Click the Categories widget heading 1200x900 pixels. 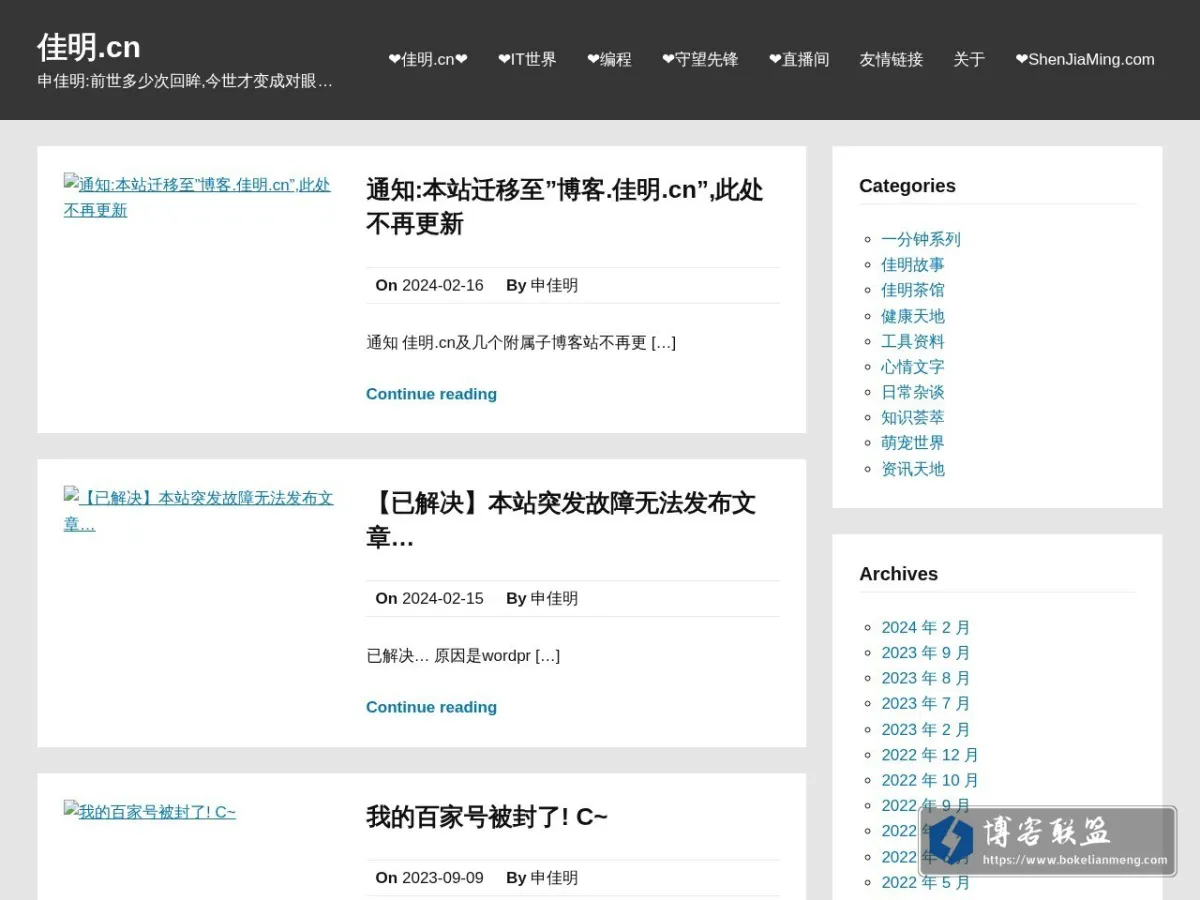coord(907,186)
